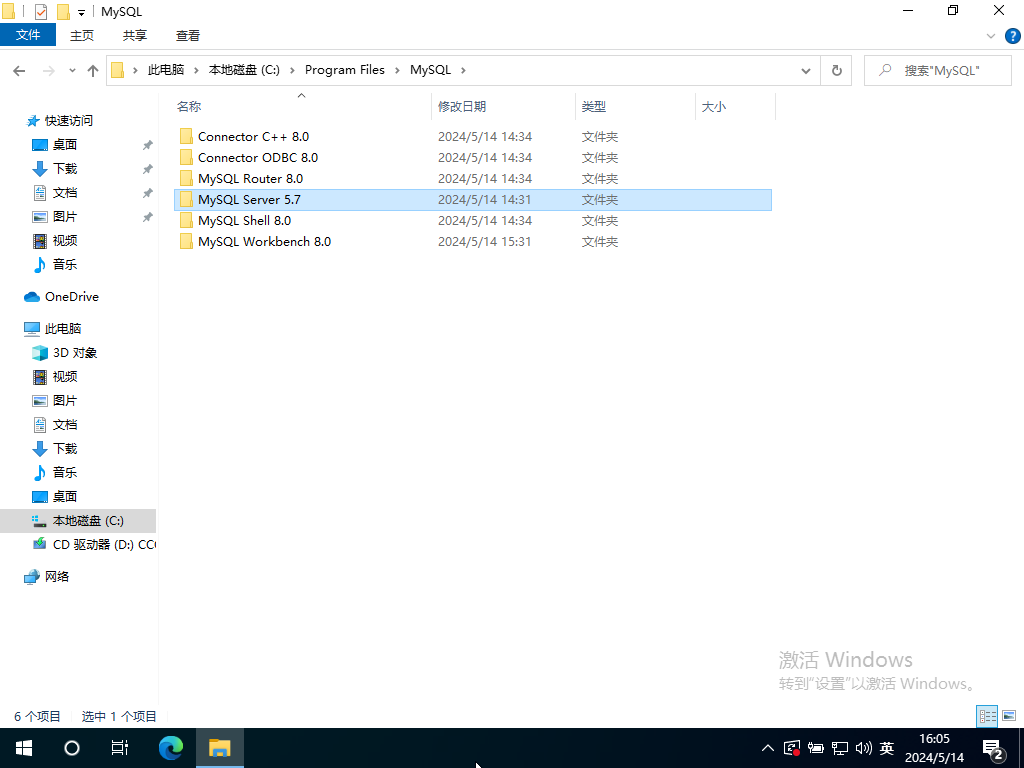Expand the address bar history dropdown
1024x768 pixels.
coord(806,71)
